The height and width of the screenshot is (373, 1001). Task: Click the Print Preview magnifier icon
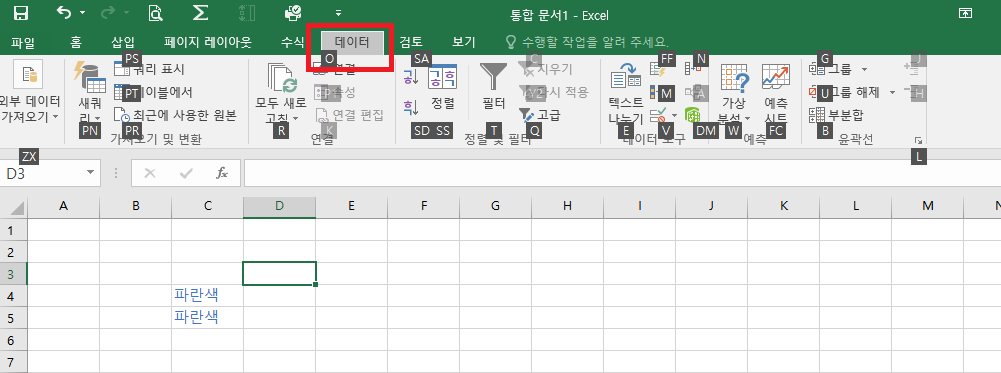tap(155, 13)
